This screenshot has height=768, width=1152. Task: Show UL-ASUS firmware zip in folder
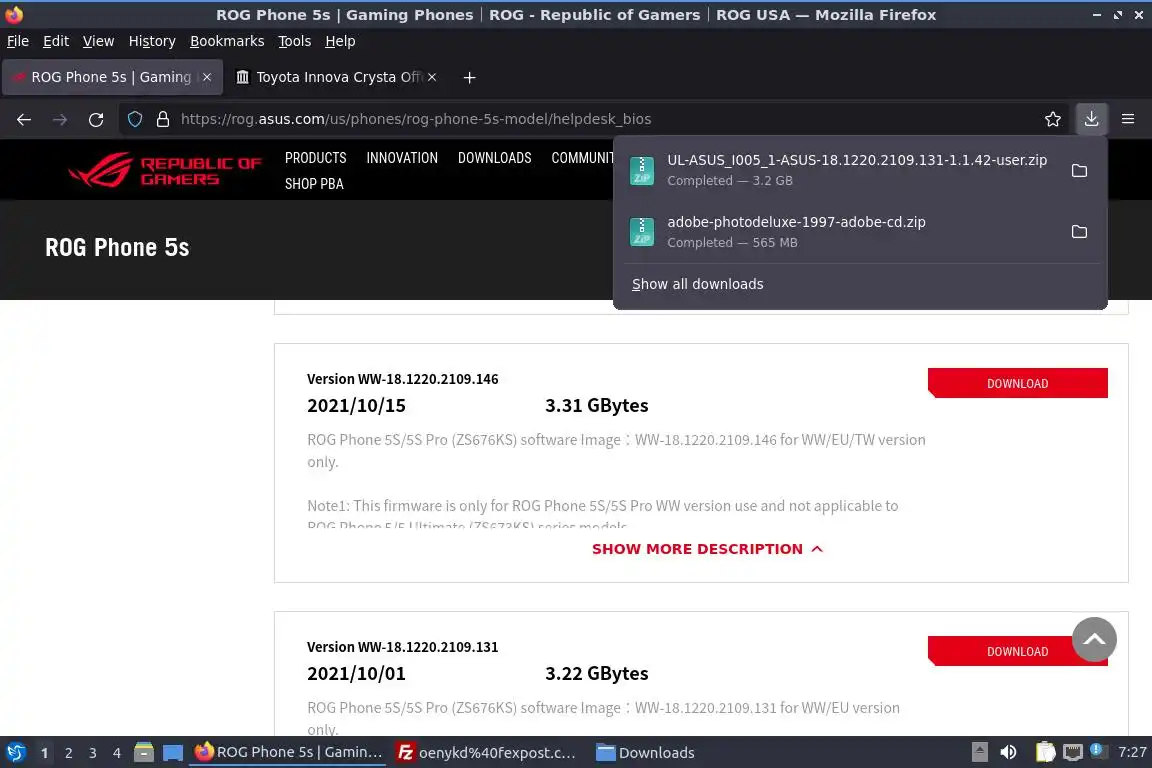tap(1079, 171)
